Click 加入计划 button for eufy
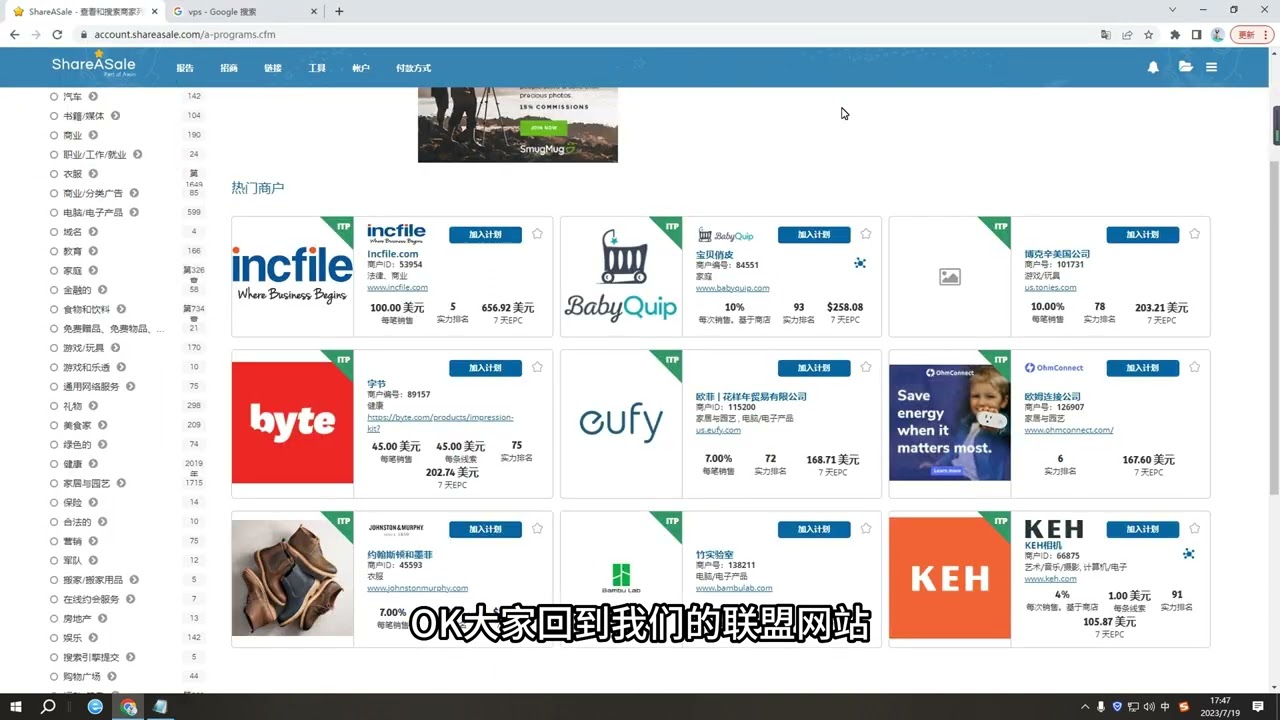The image size is (1280, 720). click(814, 368)
